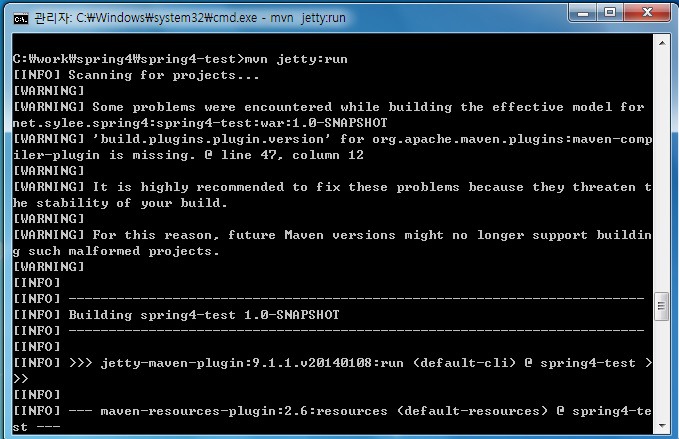Click the scrollbar up arrow

660,42
